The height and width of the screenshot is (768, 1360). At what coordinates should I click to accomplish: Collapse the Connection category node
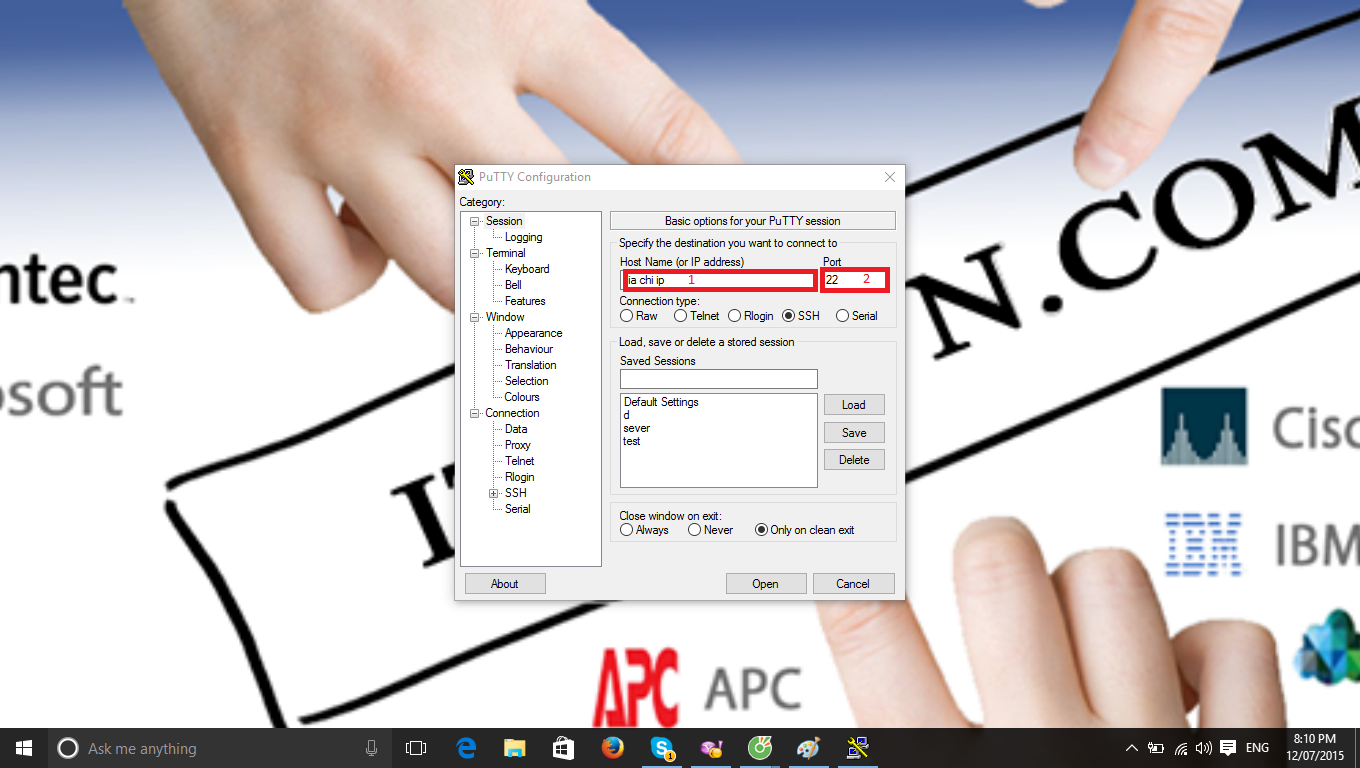coord(475,413)
